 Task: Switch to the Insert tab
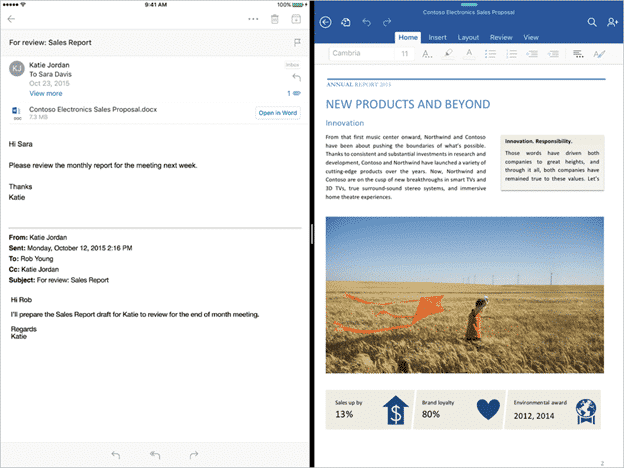pyautogui.click(x=437, y=37)
